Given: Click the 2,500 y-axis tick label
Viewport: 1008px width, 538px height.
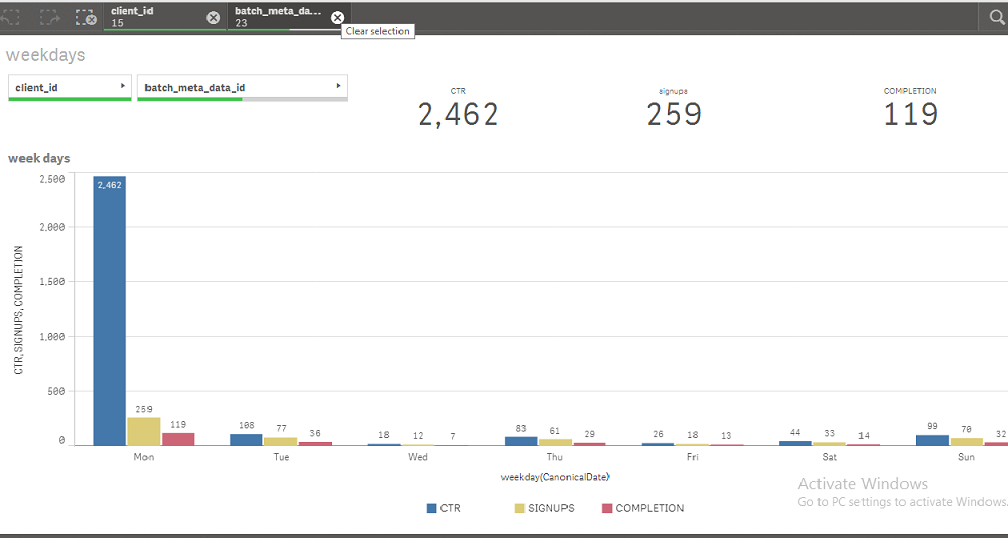Looking at the screenshot, I should (x=53, y=179).
